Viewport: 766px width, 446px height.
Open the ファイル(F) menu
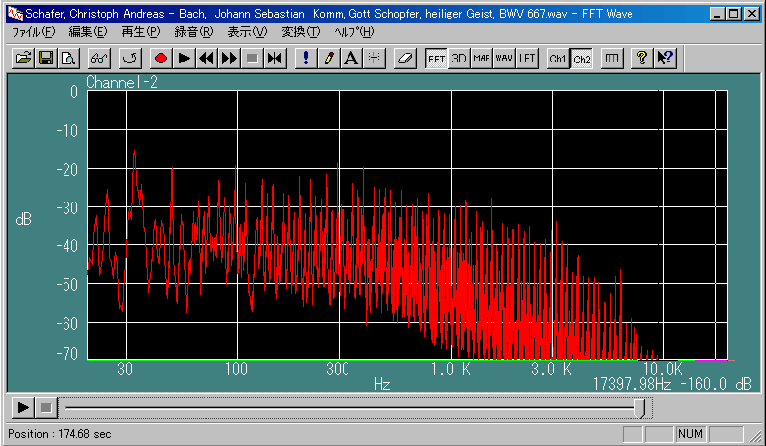pos(33,32)
